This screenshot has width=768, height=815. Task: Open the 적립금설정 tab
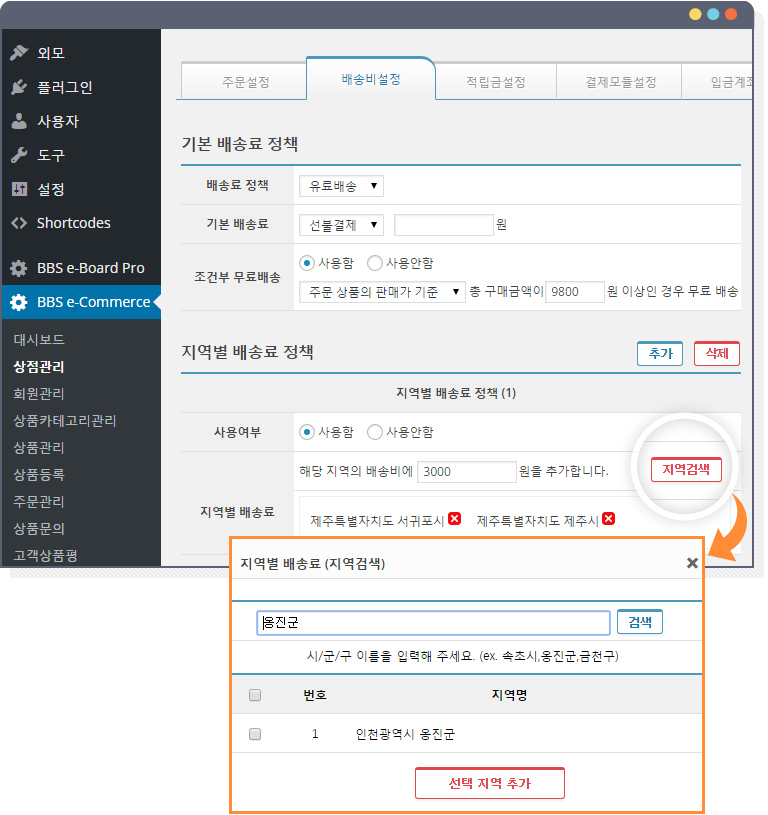(495, 82)
